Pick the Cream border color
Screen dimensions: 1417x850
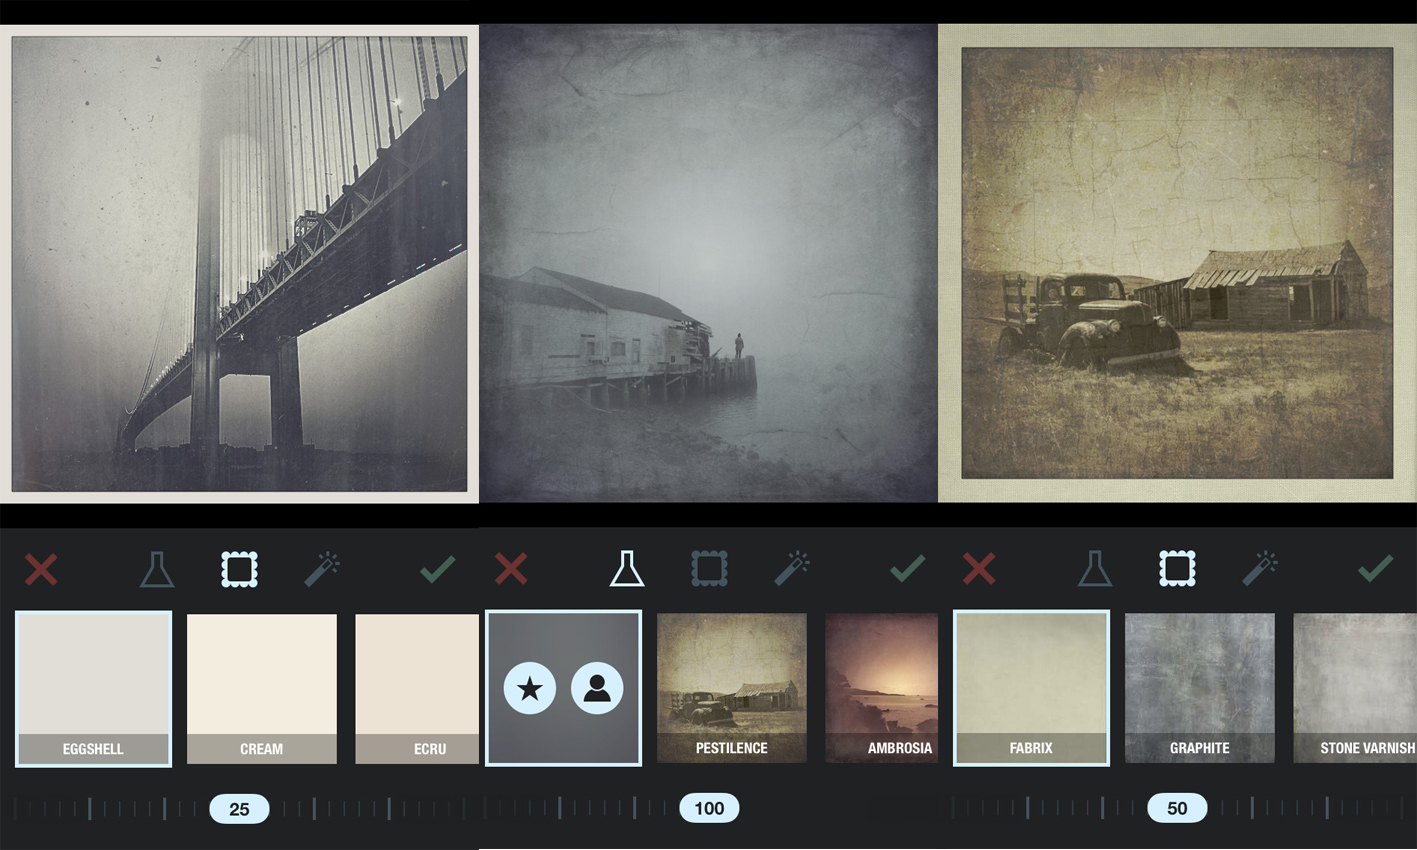click(x=262, y=688)
